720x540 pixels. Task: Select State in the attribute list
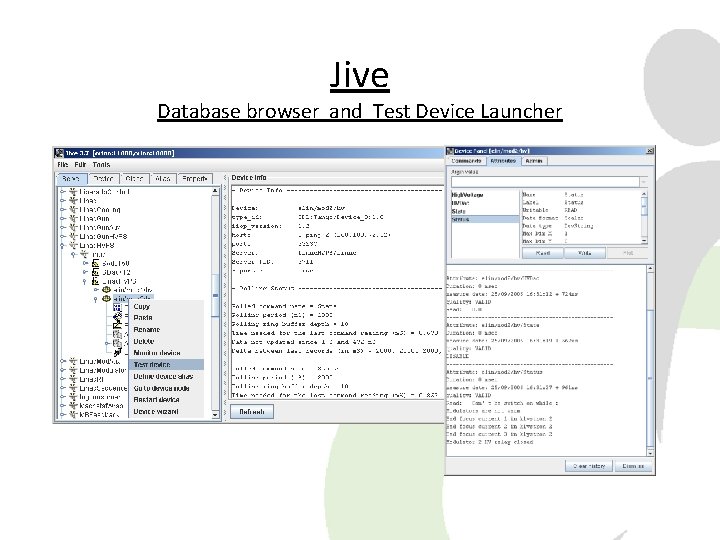[x=485, y=211]
